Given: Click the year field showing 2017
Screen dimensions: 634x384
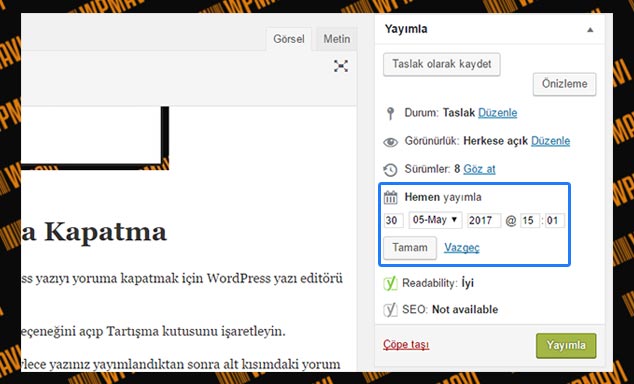Looking at the screenshot, I should coord(484,220).
